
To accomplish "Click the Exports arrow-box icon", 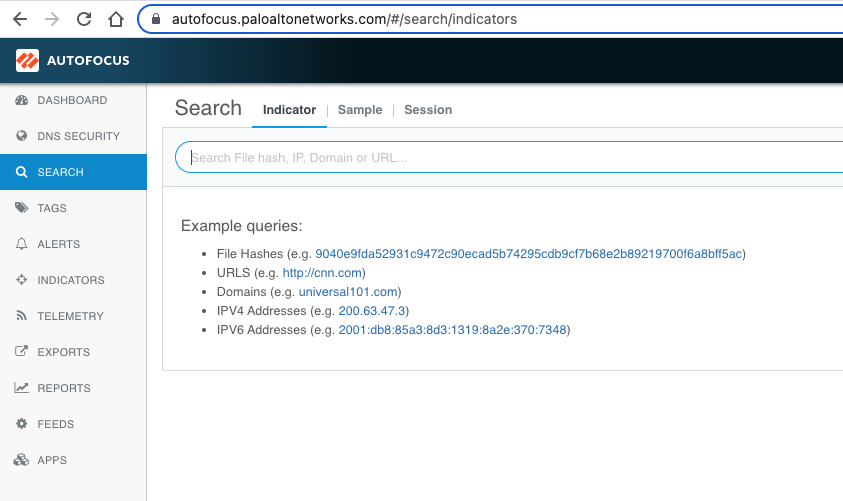I will click(x=22, y=352).
